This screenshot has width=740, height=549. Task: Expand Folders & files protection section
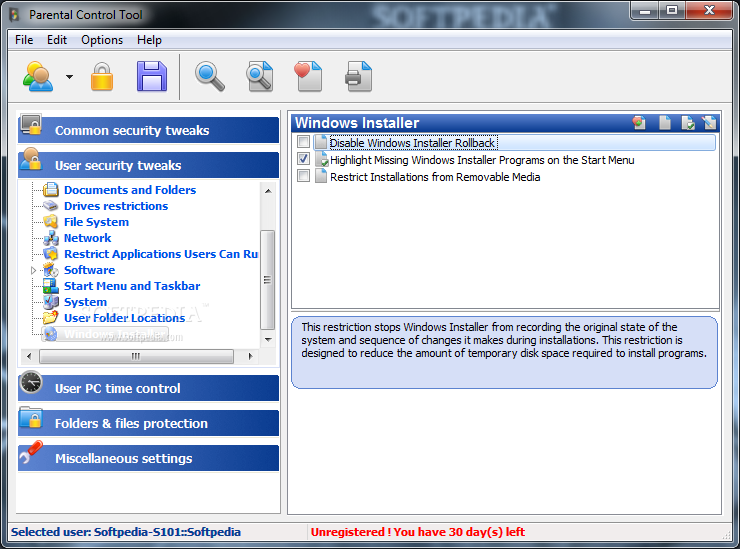click(149, 423)
